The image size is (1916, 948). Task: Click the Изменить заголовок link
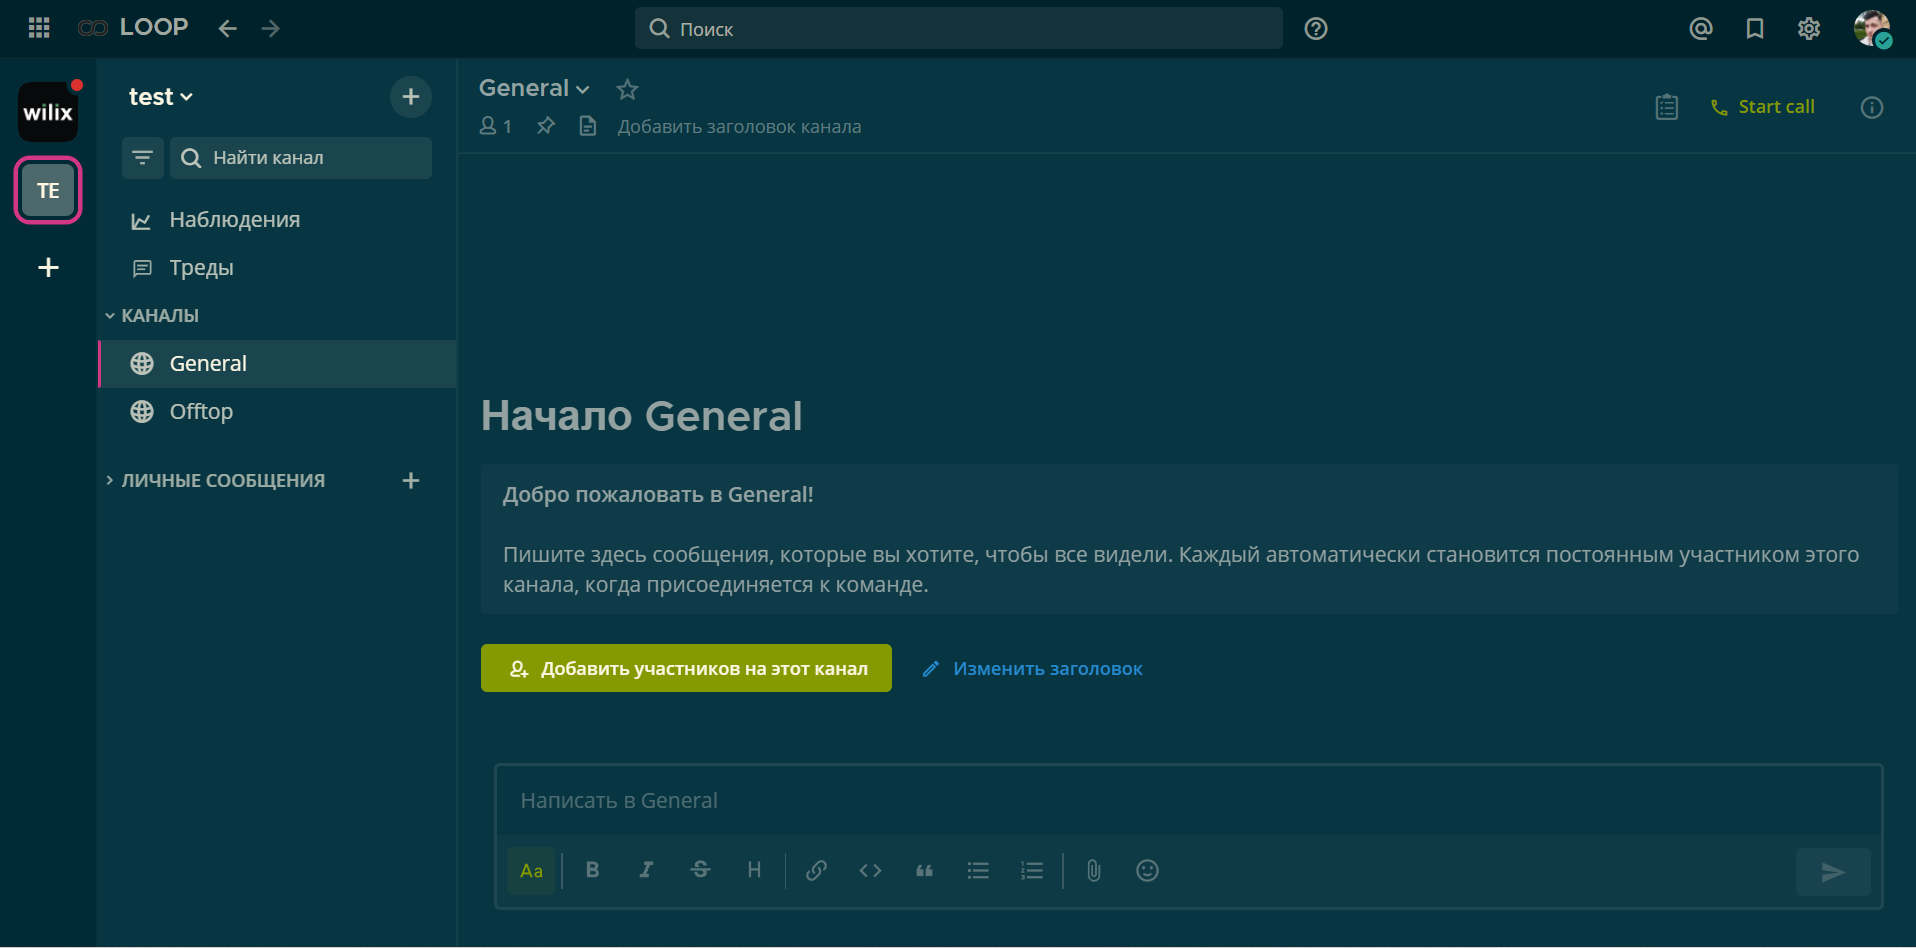tap(1046, 668)
